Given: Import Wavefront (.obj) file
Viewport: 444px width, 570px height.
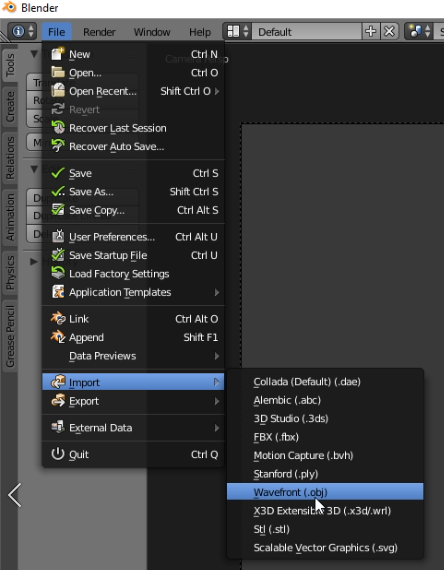Looking at the screenshot, I should (x=325, y=491).
